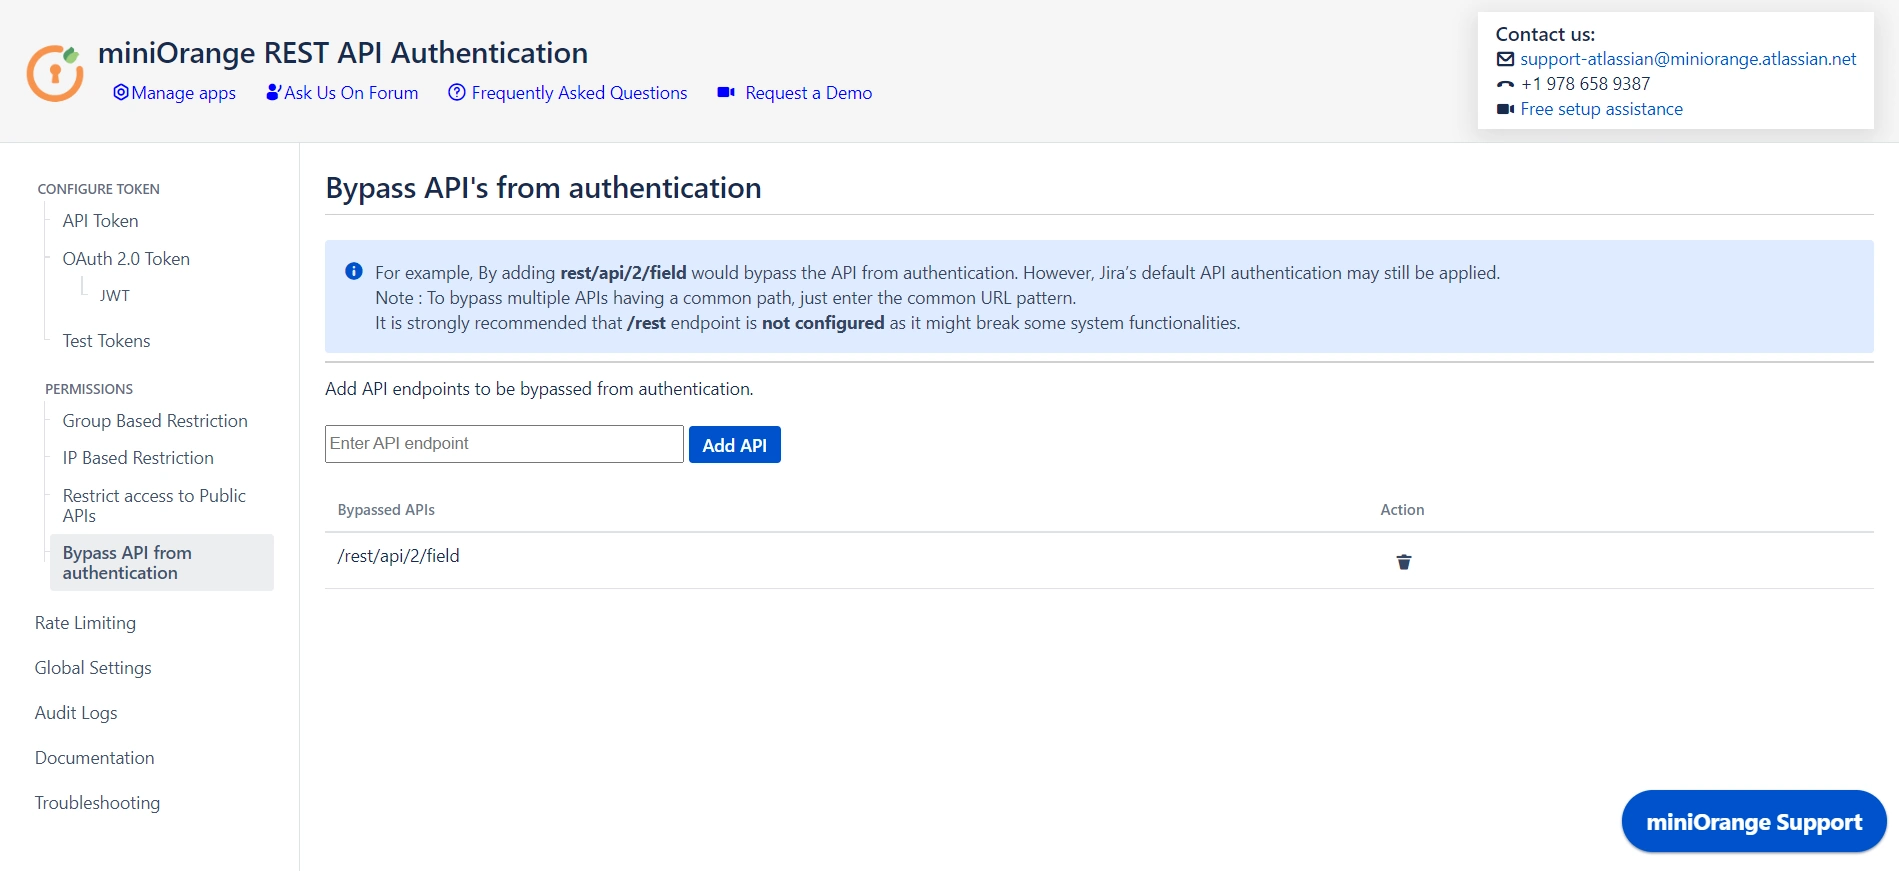Select Bypass API from authentication item
Viewport: 1899px width, 871px height.
[162, 563]
